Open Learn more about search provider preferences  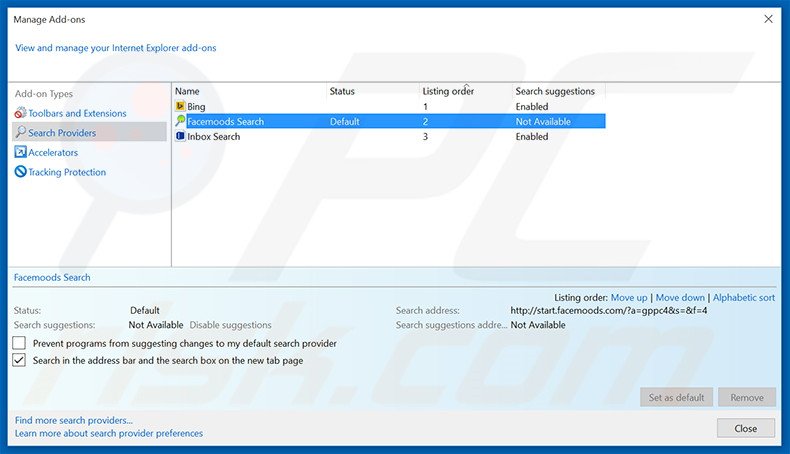pyautogui.click(x=109, y=433)
